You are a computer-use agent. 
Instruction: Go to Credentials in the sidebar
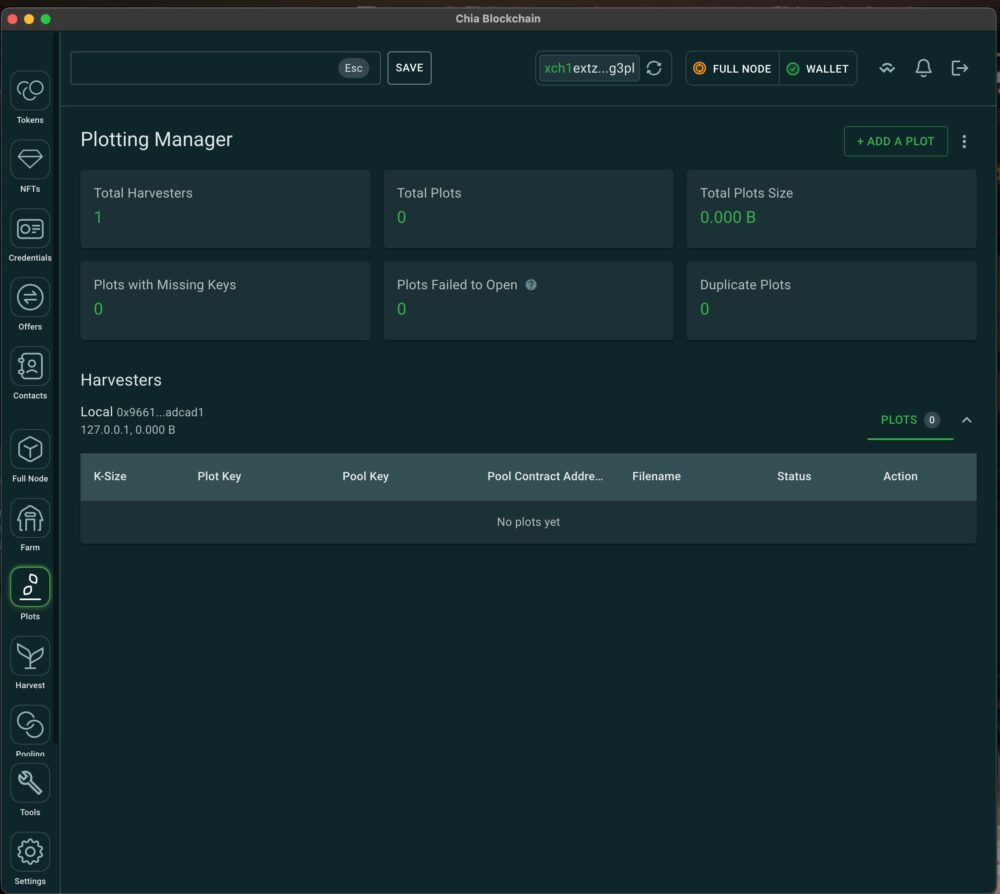[x=30, y=228]
